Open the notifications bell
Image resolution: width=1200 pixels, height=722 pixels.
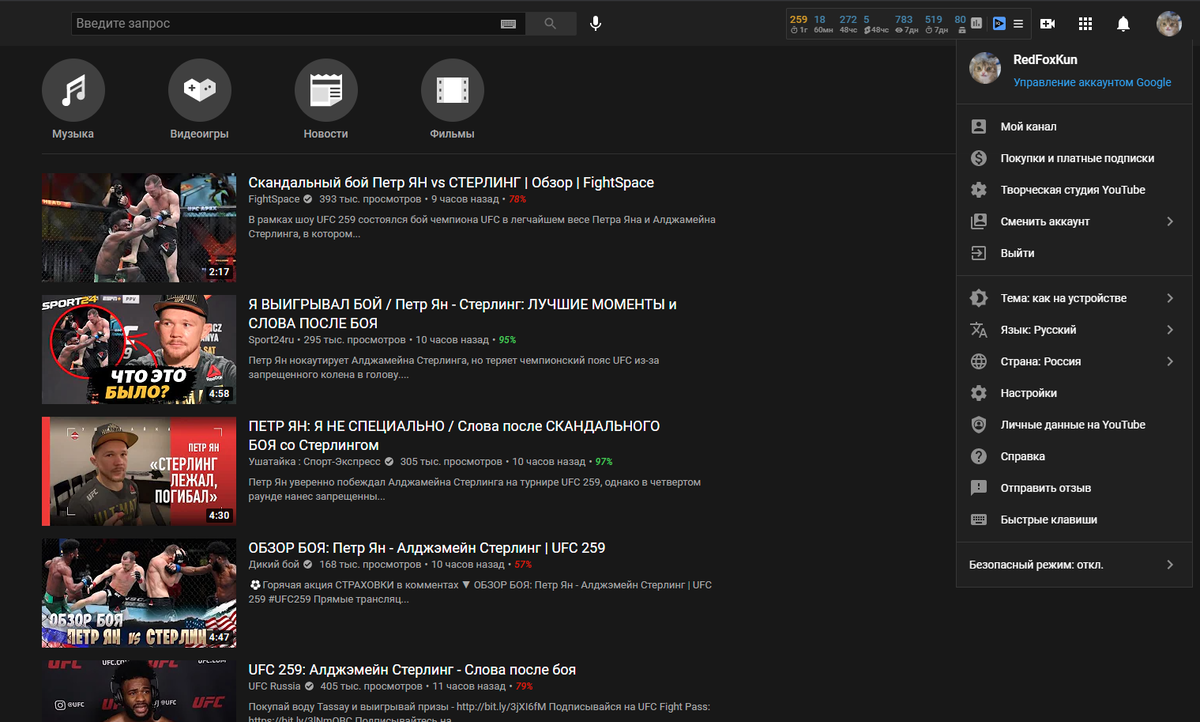point(1123,23)
